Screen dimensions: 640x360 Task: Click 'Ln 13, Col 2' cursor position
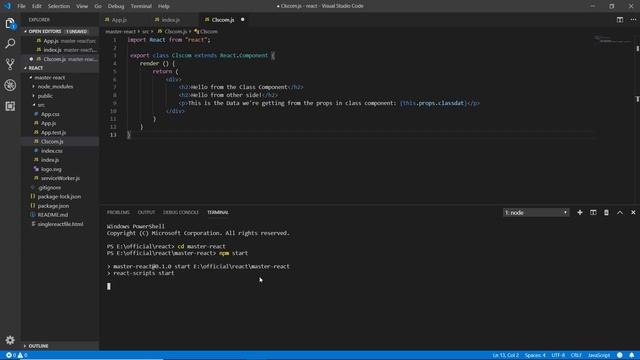[505, 355]
